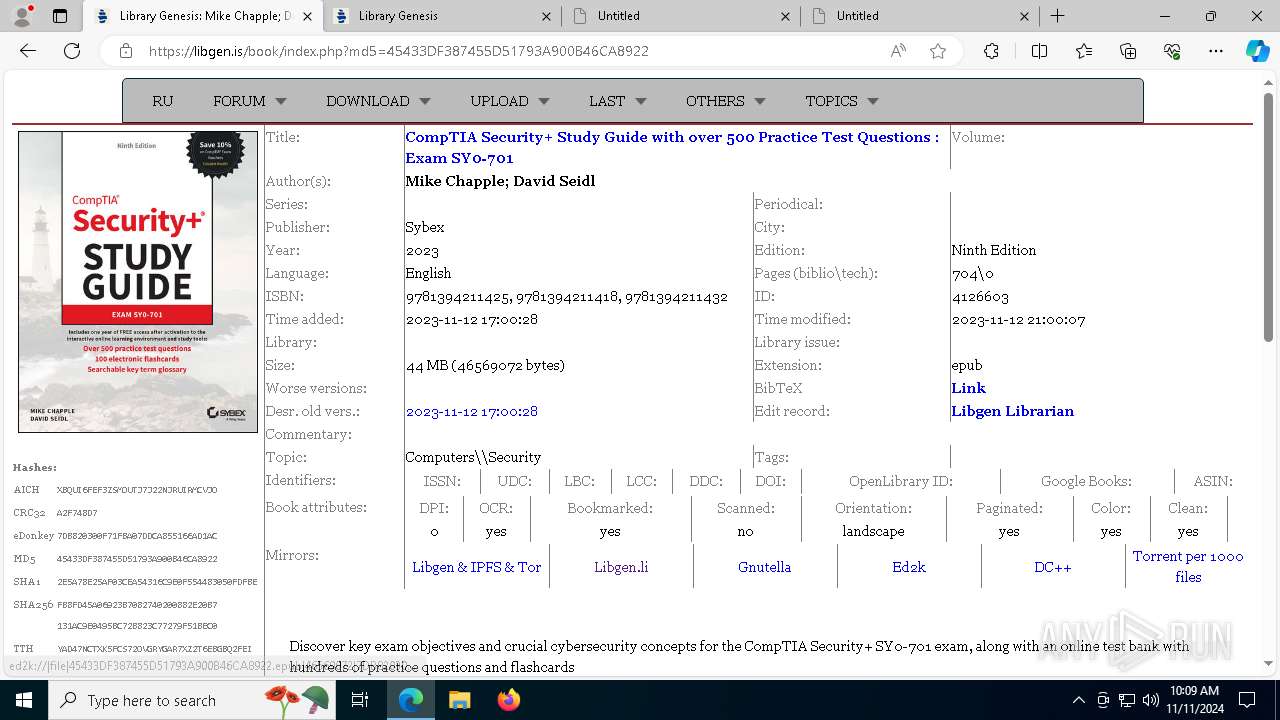
Task: Select the publisher name Sybex
Action: tap(425, 227)
